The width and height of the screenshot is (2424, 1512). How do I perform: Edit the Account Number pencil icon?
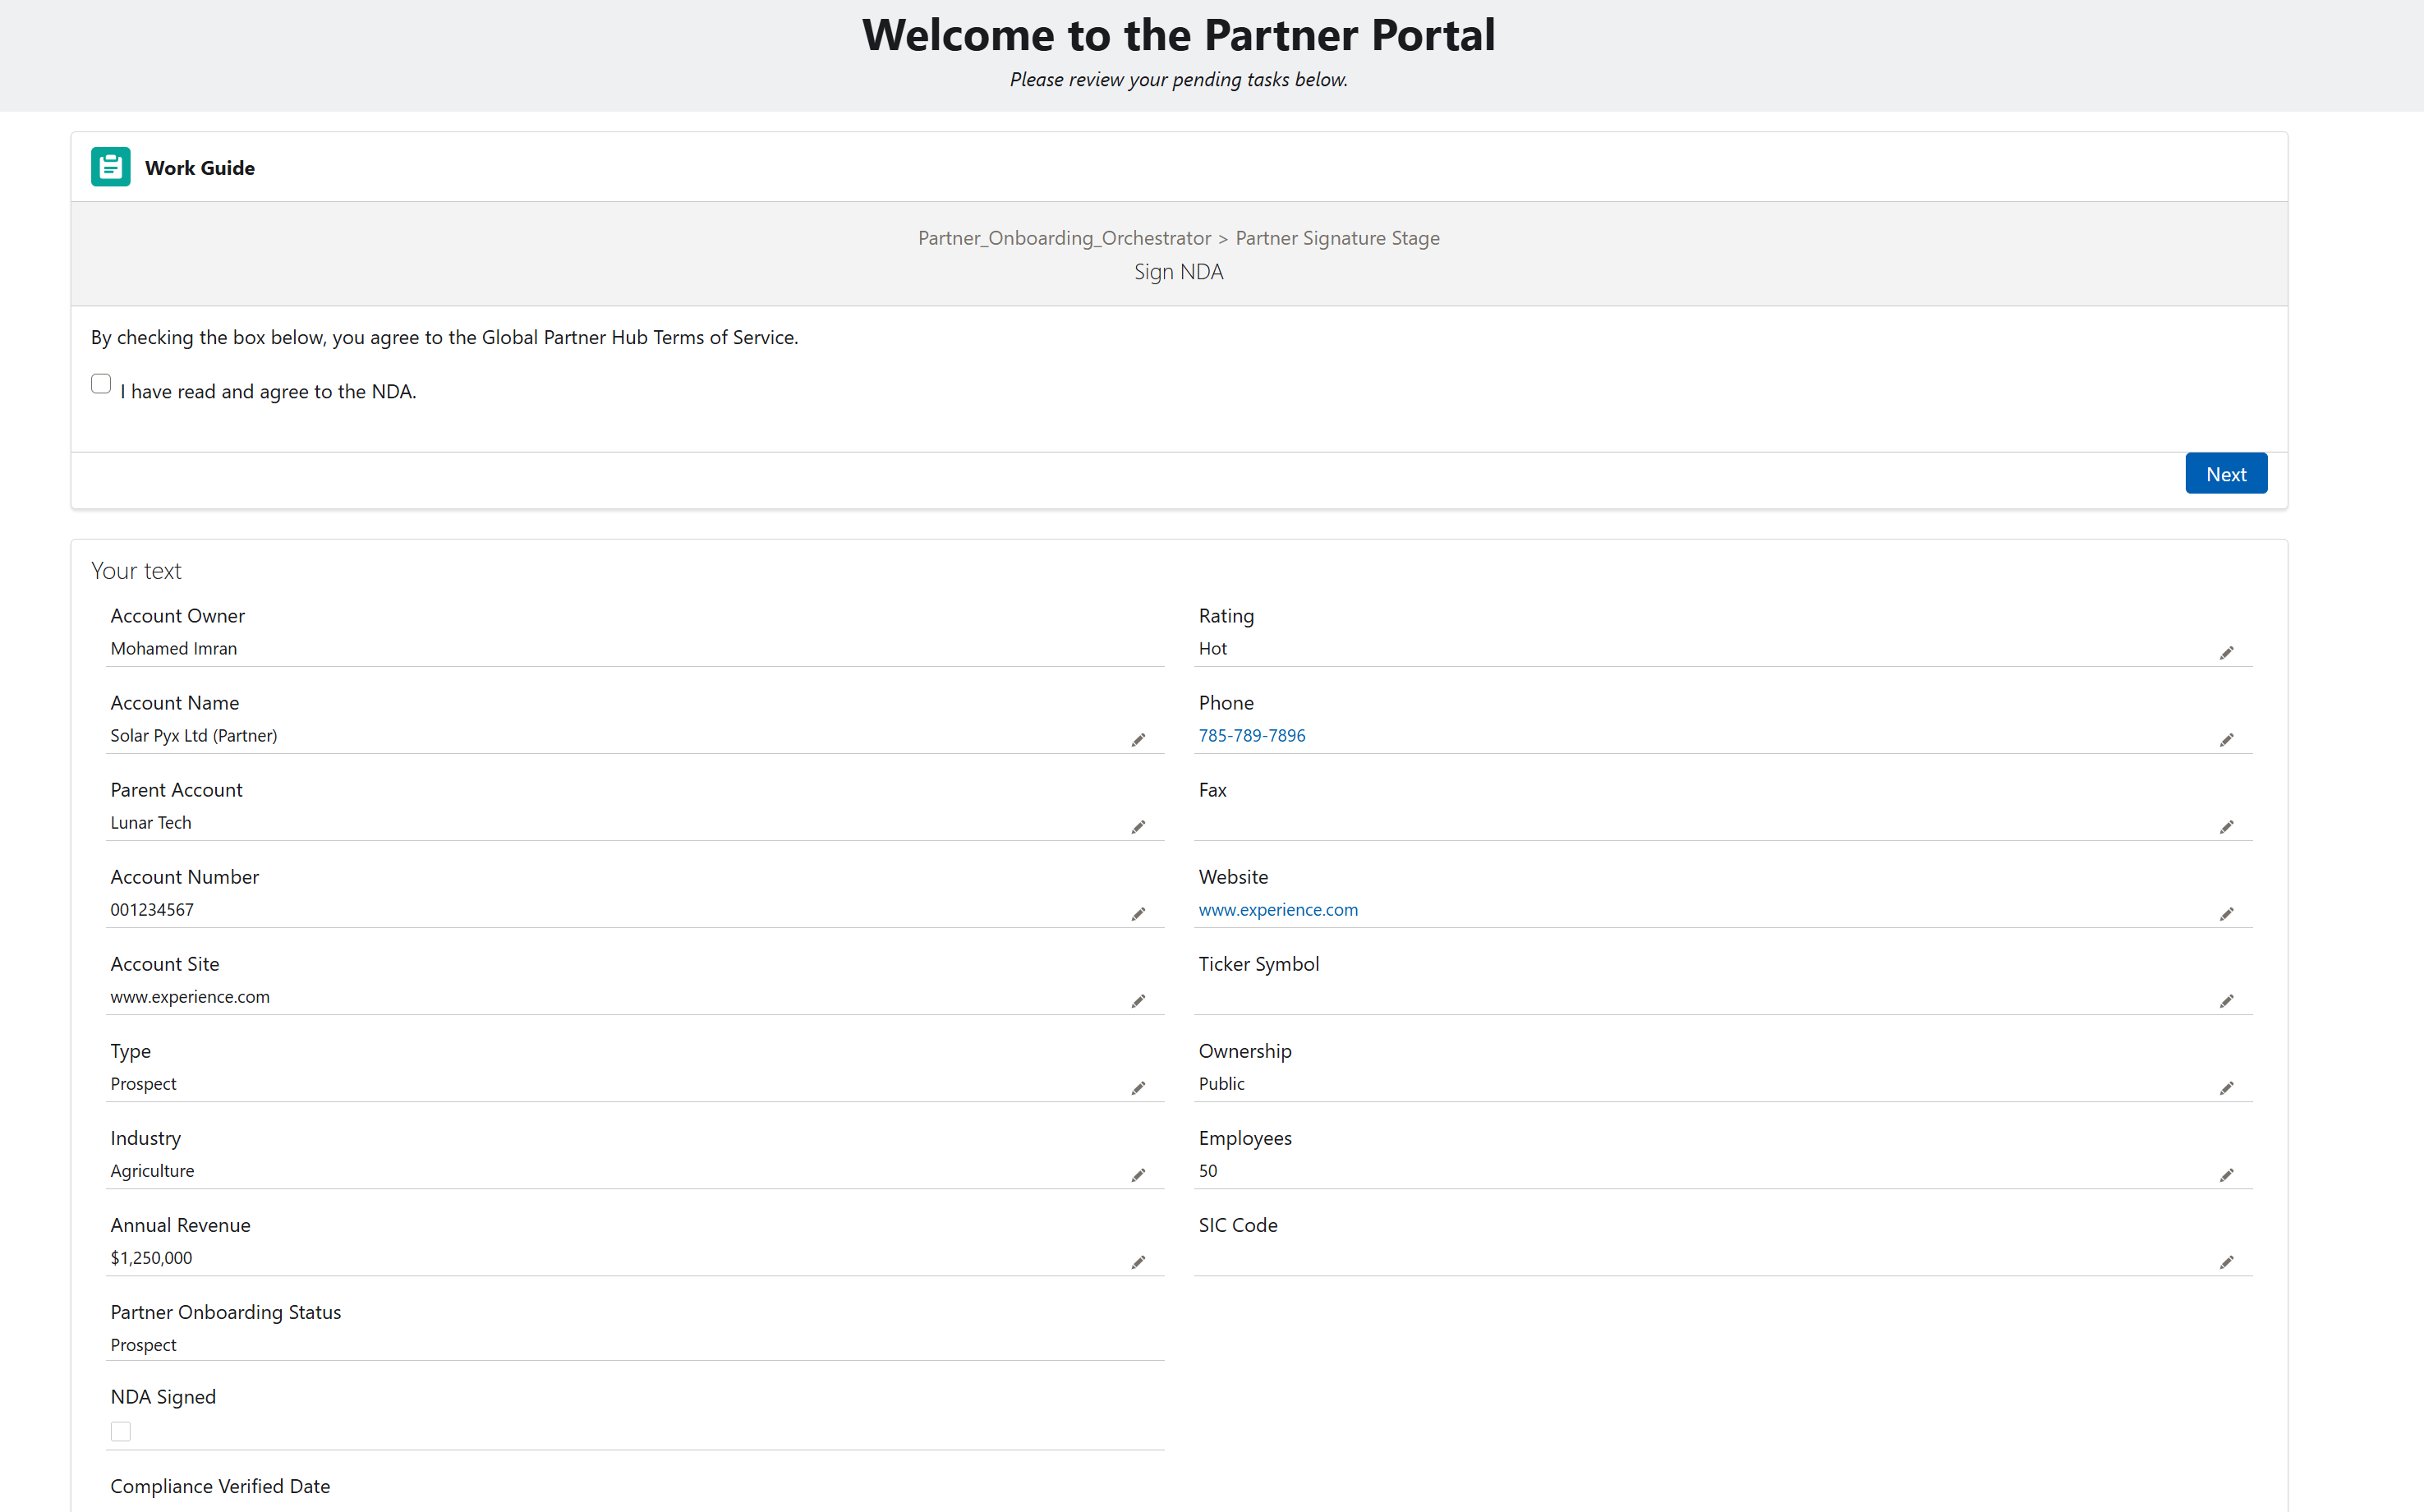coord(1138,914)
